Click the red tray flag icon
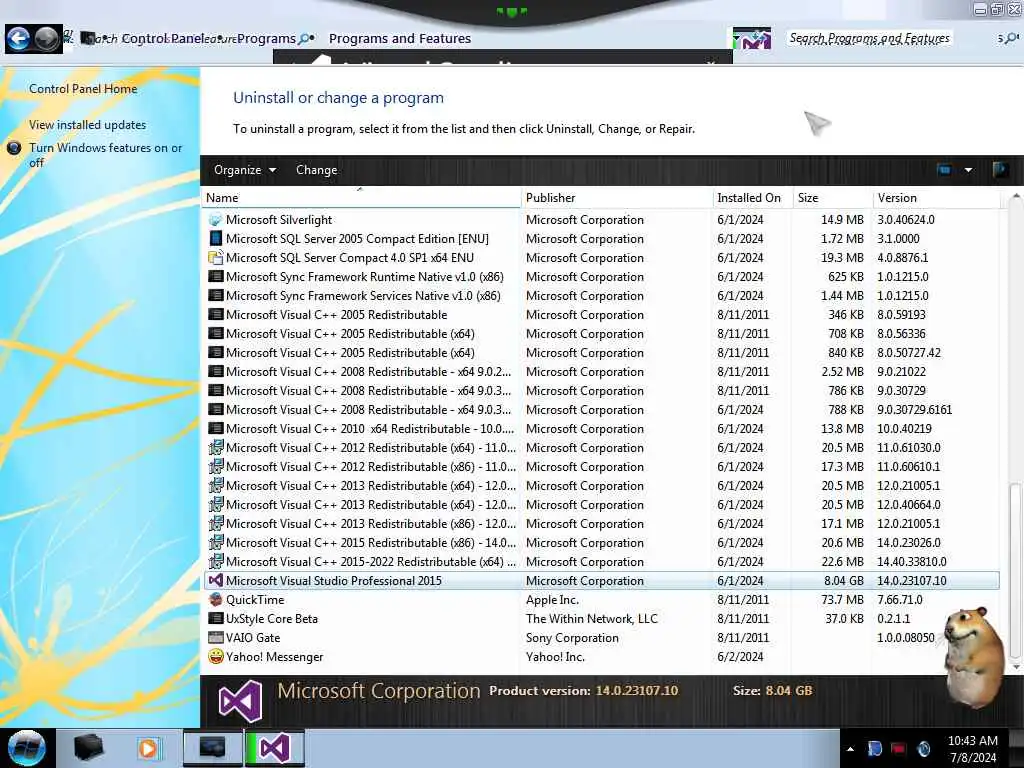1024x768 pixels. pos(899,748)
